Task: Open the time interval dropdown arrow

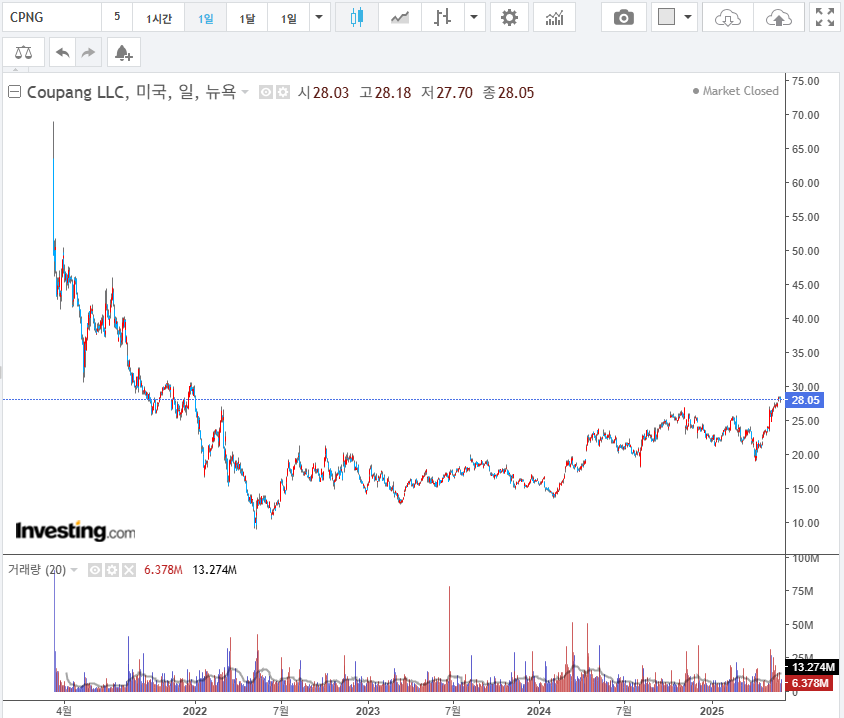Action: pos(319,18)
